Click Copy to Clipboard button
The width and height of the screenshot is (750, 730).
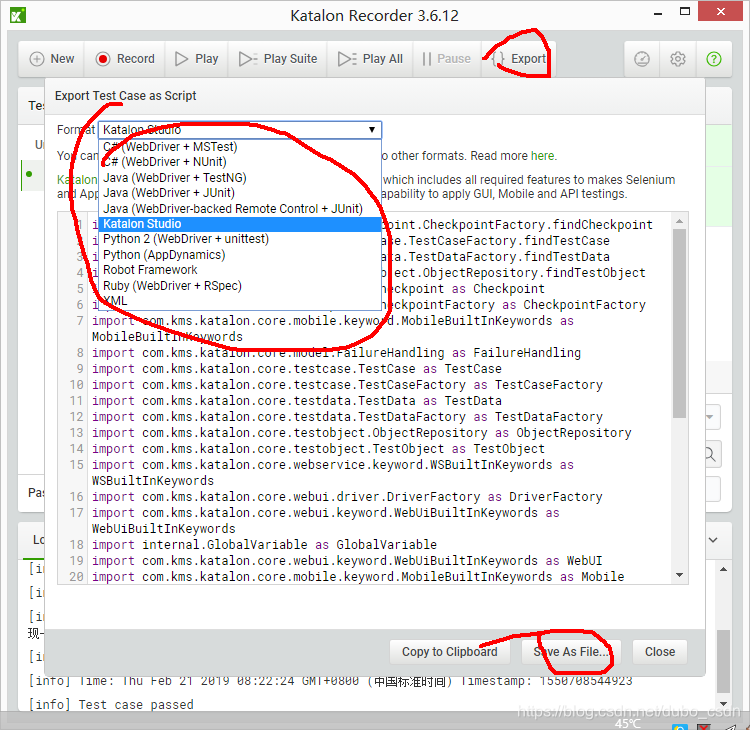[450, 652]
